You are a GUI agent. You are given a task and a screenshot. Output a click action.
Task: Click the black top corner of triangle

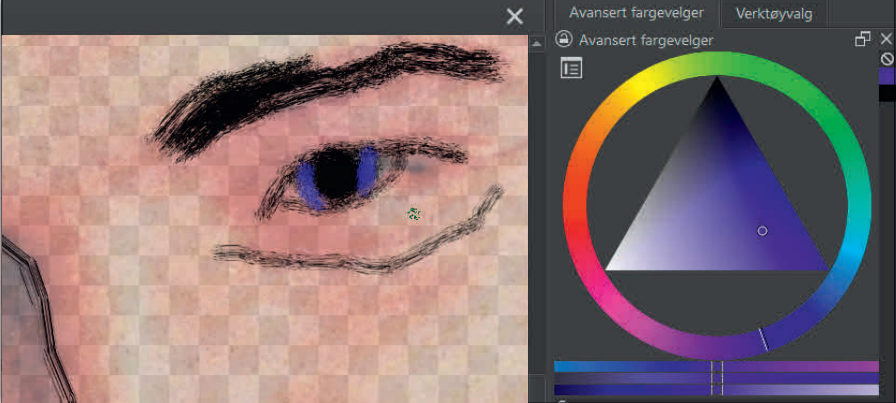(x=717, y=81)
